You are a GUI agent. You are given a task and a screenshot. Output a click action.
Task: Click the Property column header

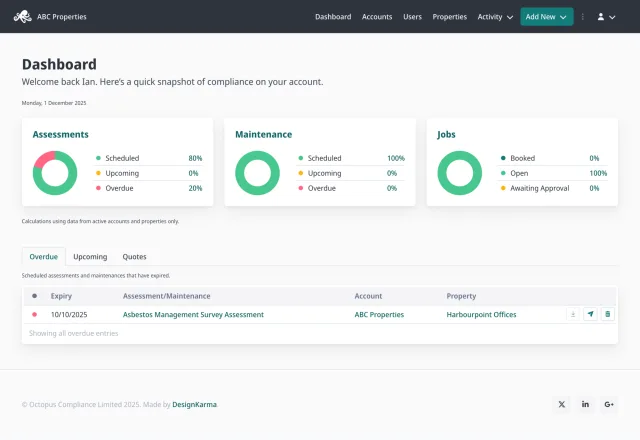pyautogui.click(x=461, y=296)
